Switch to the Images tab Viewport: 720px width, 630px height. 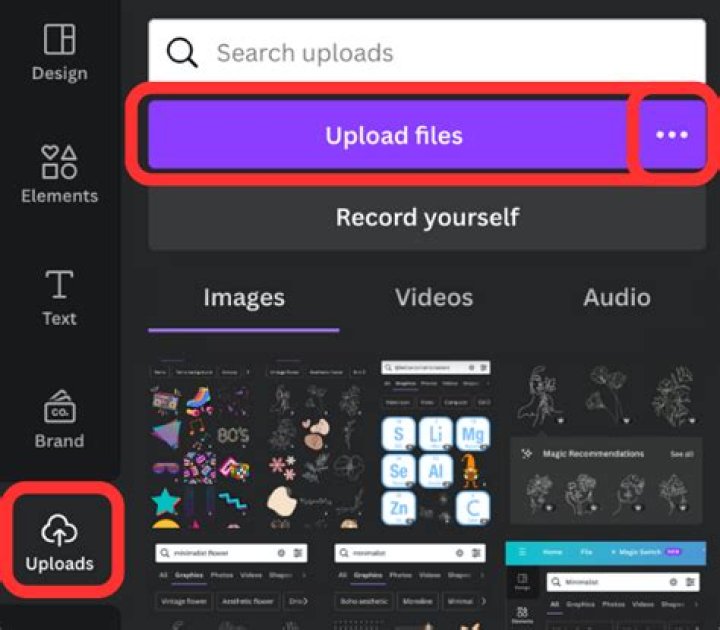click(244, 297)
